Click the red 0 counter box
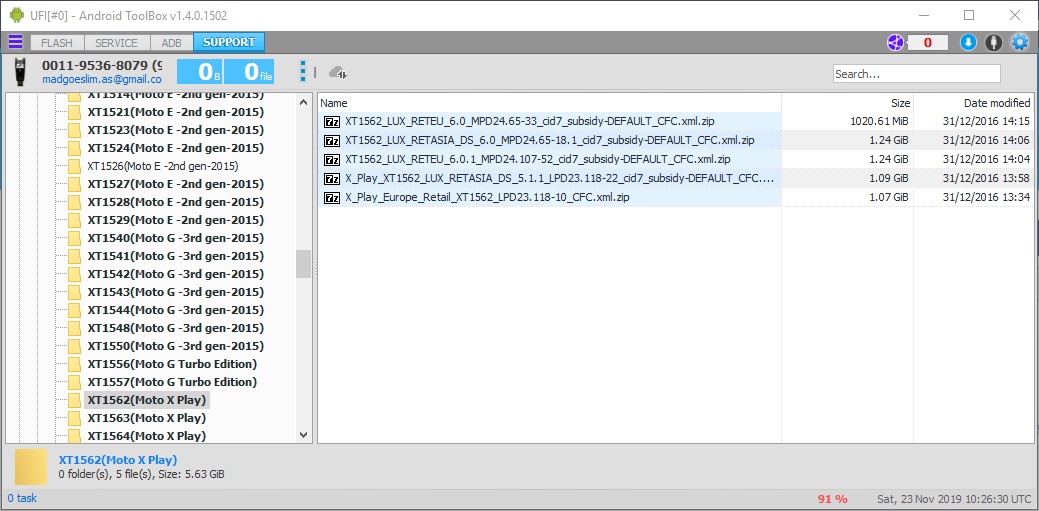Screen dimensions: 1039x511 click(927, 42)
